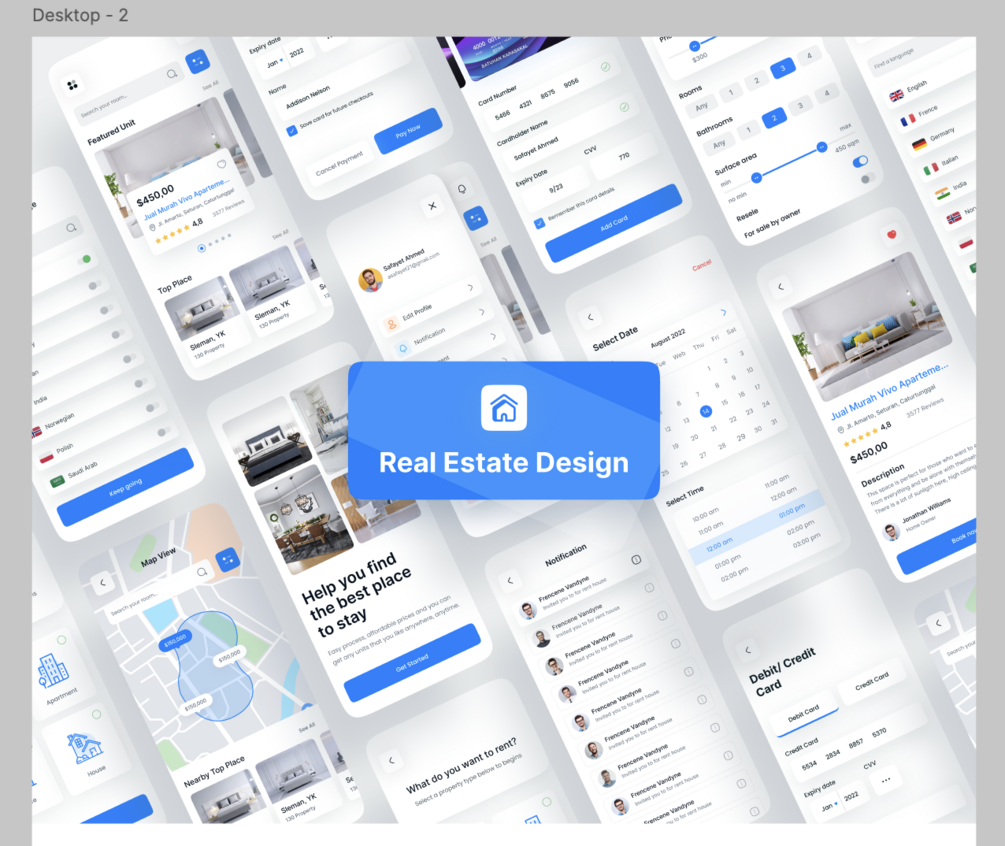Turn on the For sale by owner switch

coord(867,179)
